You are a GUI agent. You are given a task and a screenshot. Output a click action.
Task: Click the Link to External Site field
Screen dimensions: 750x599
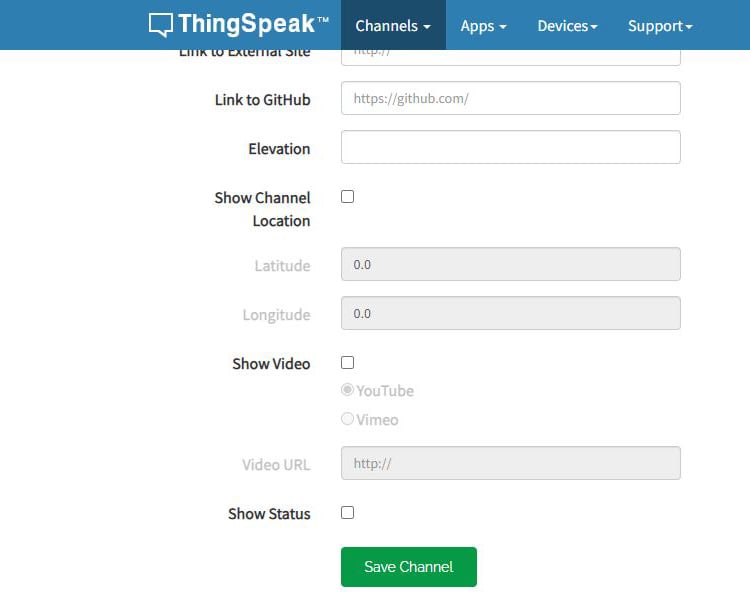(510, 56)
